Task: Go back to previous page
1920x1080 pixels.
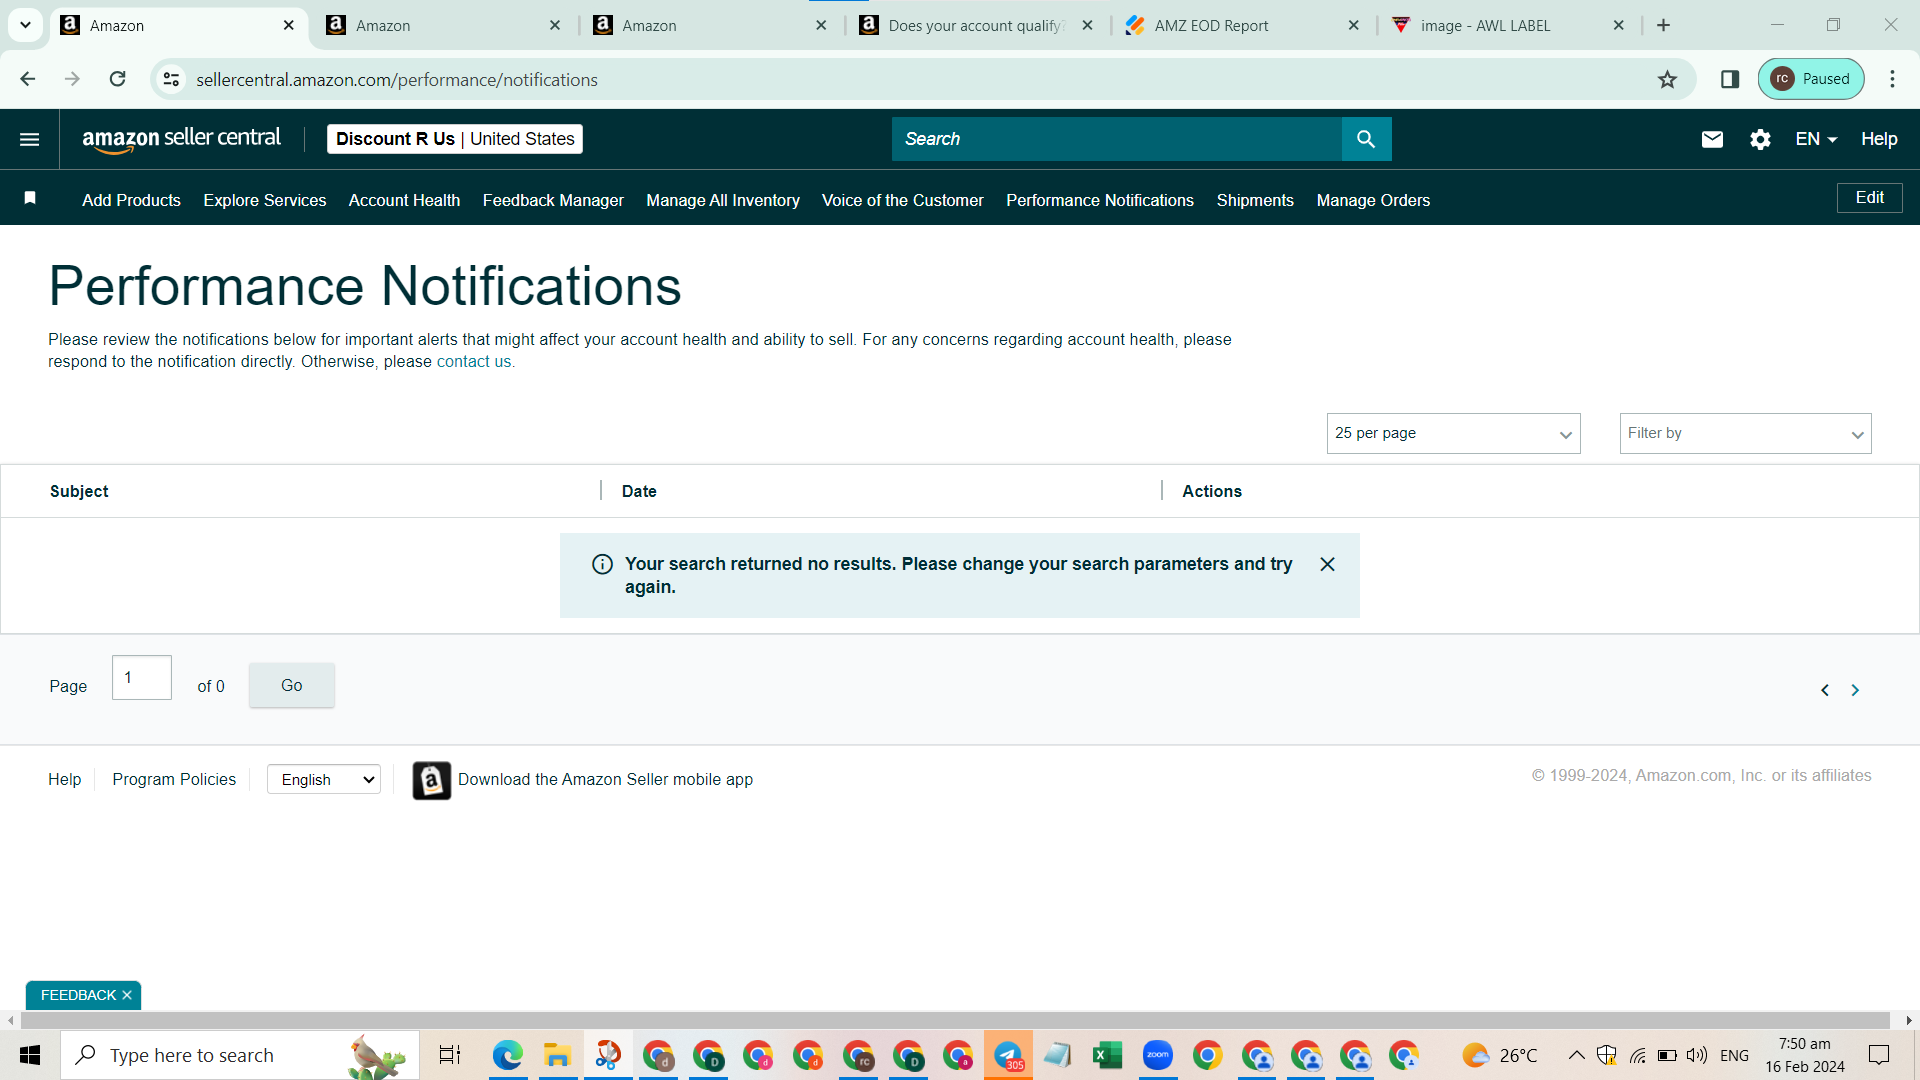Action: pos(28,79)
